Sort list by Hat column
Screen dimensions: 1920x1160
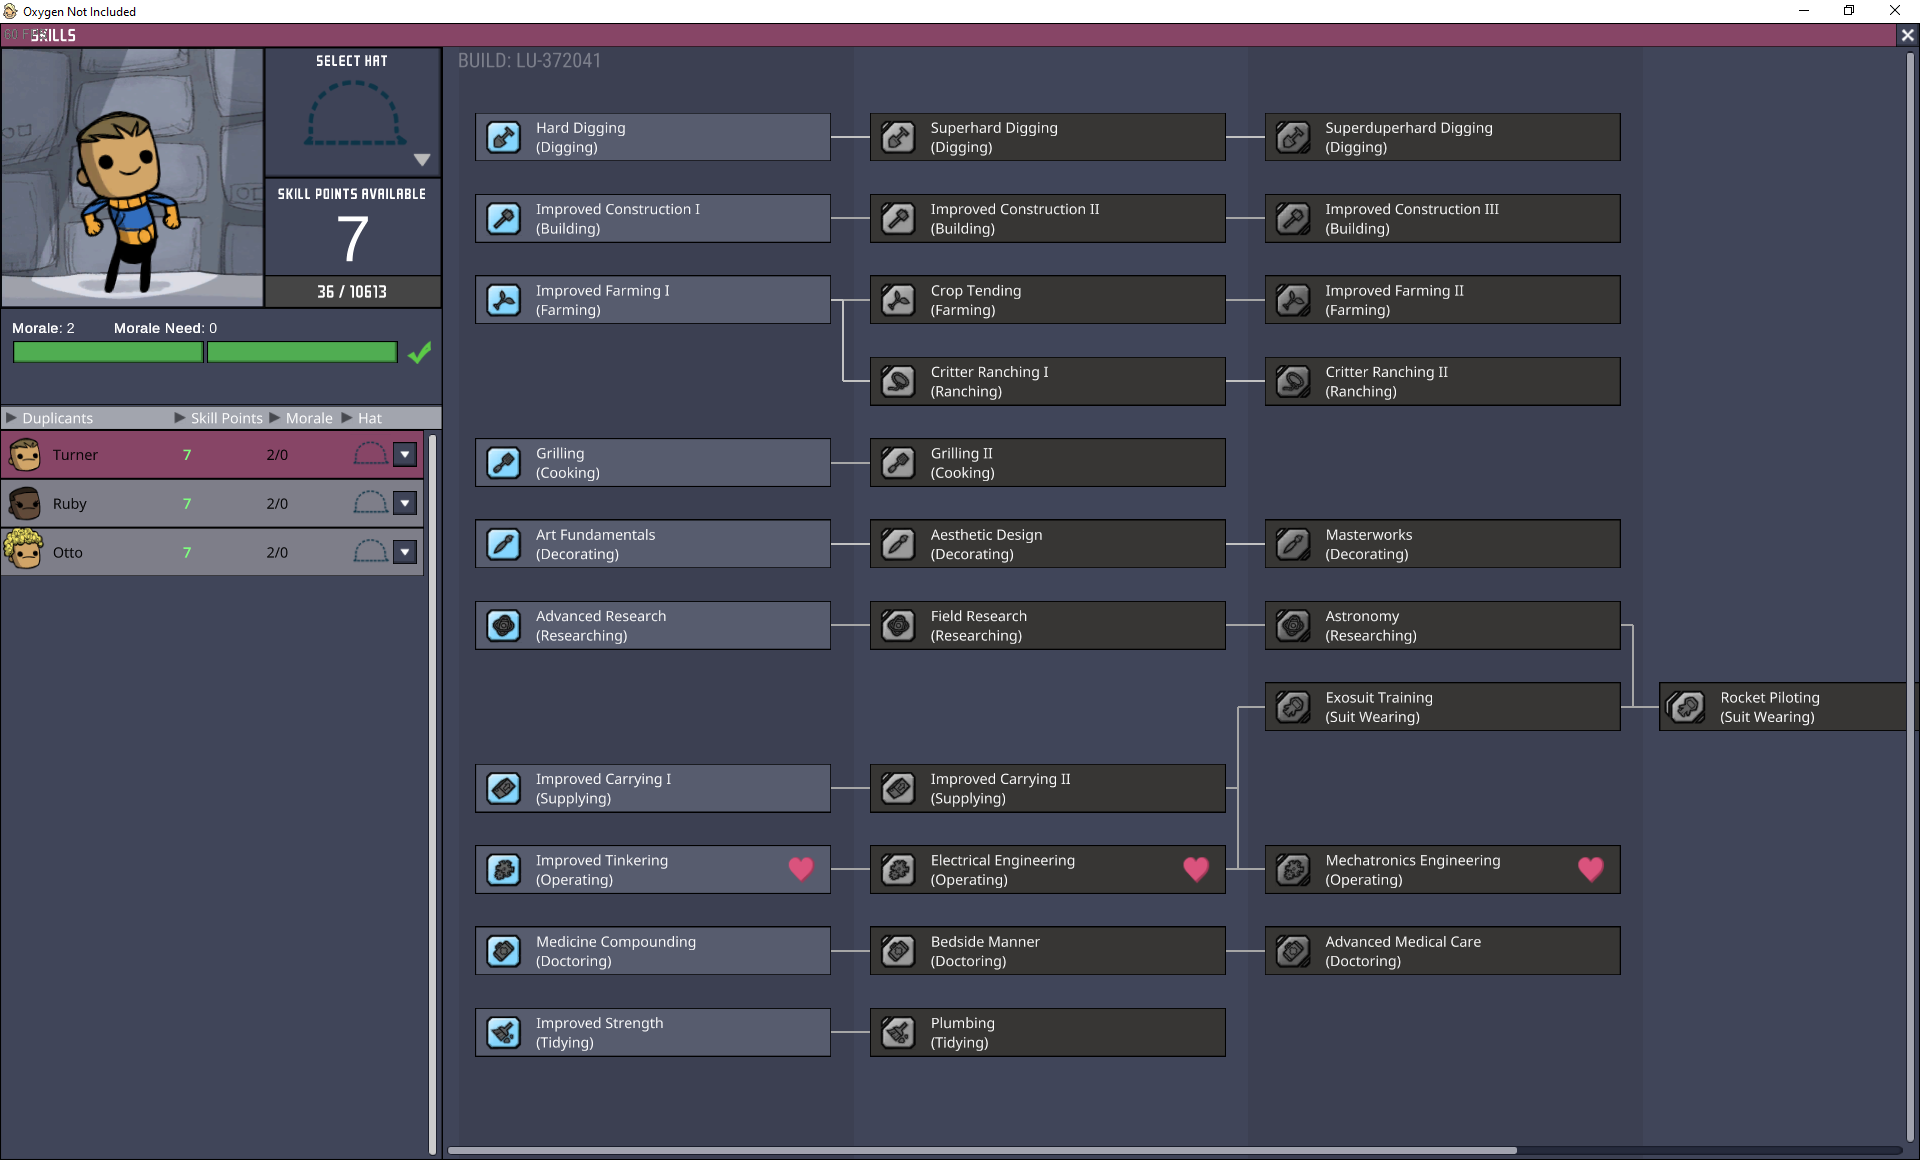pos(362,418)
